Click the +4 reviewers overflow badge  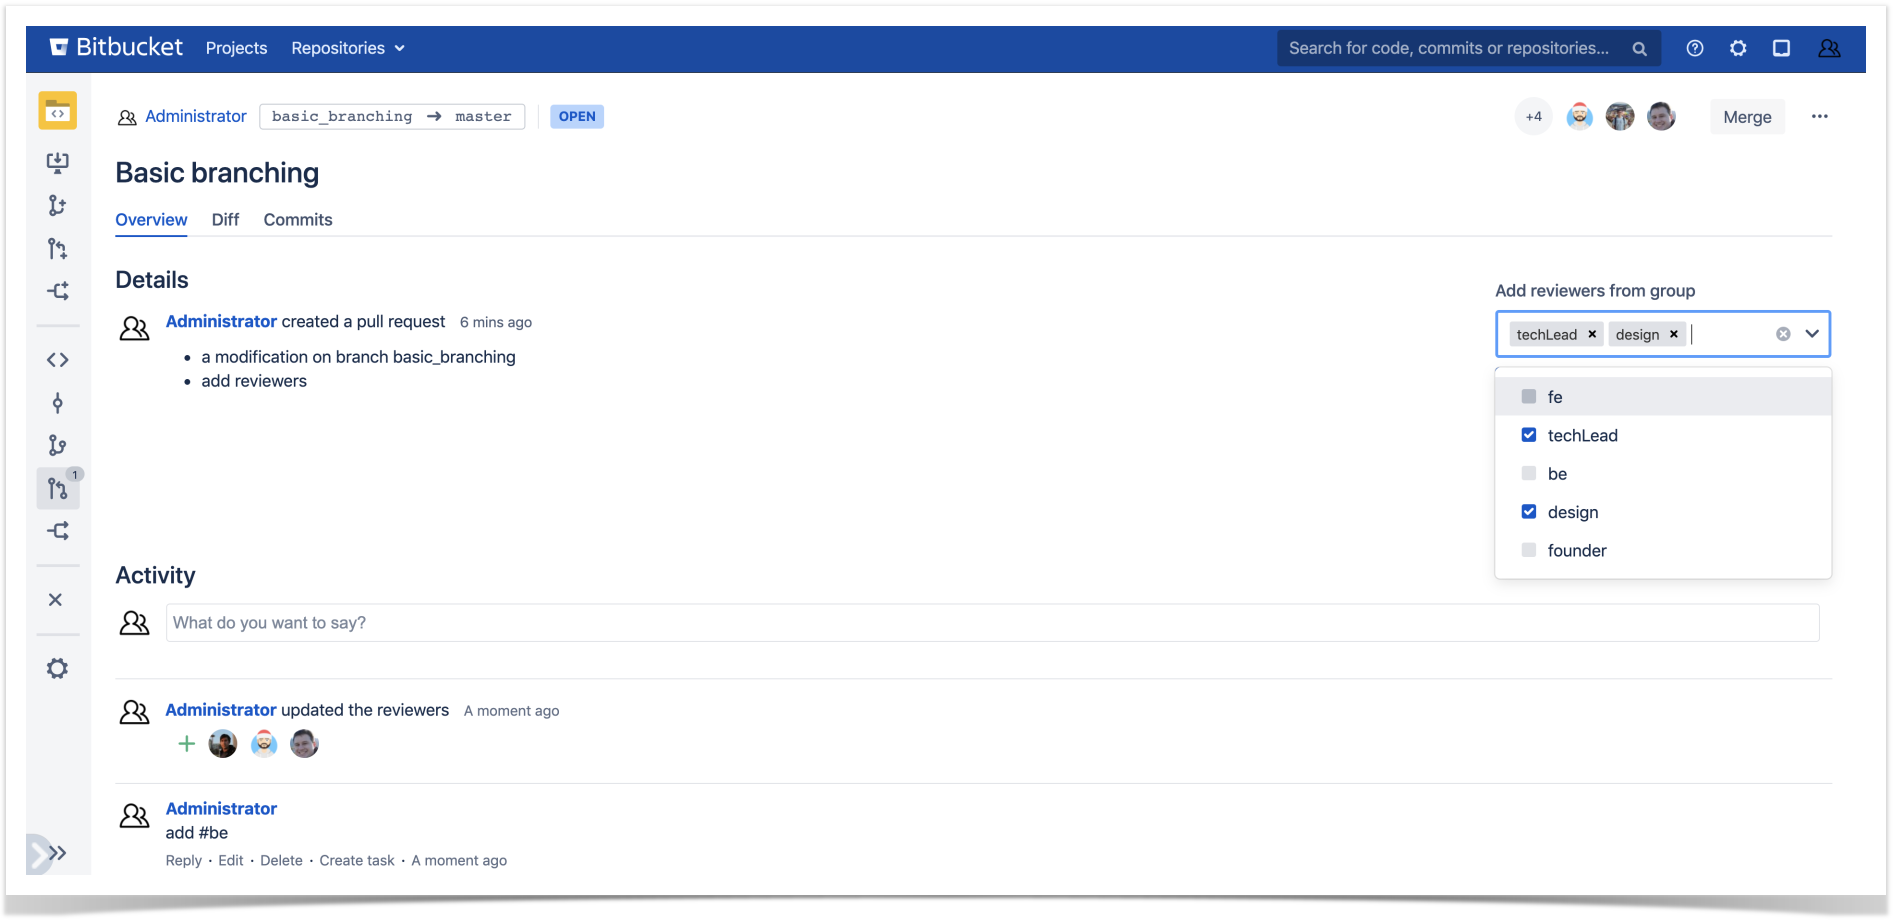pyautogui.click(x=1534, y=116)
